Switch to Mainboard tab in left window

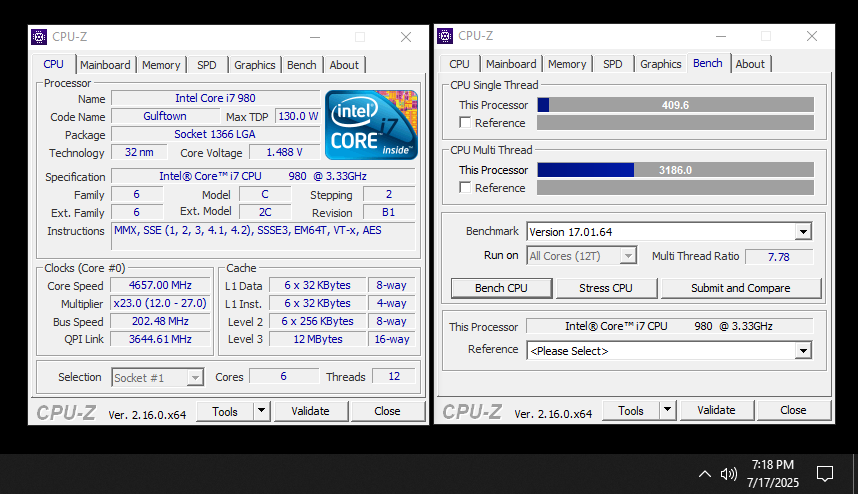105,65
